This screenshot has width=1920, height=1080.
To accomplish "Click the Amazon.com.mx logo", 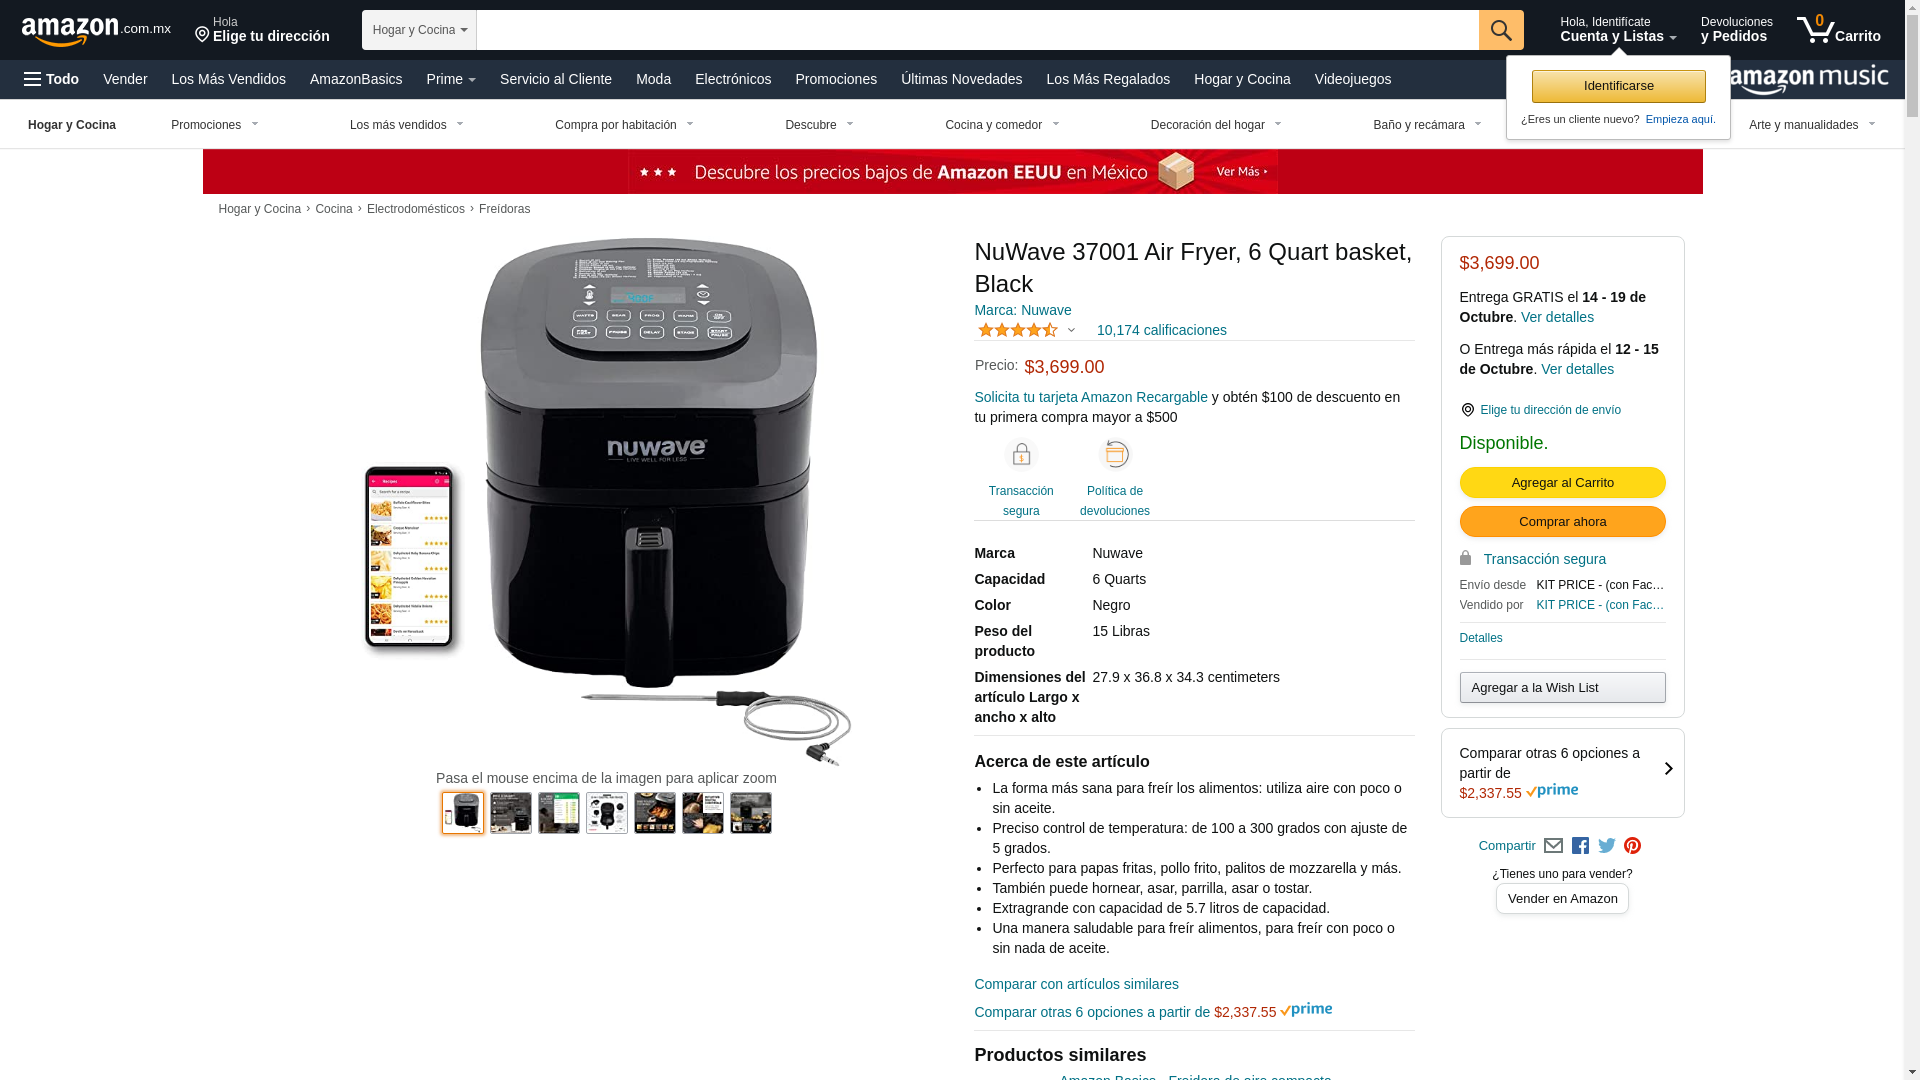I will (x=96, y=31).
